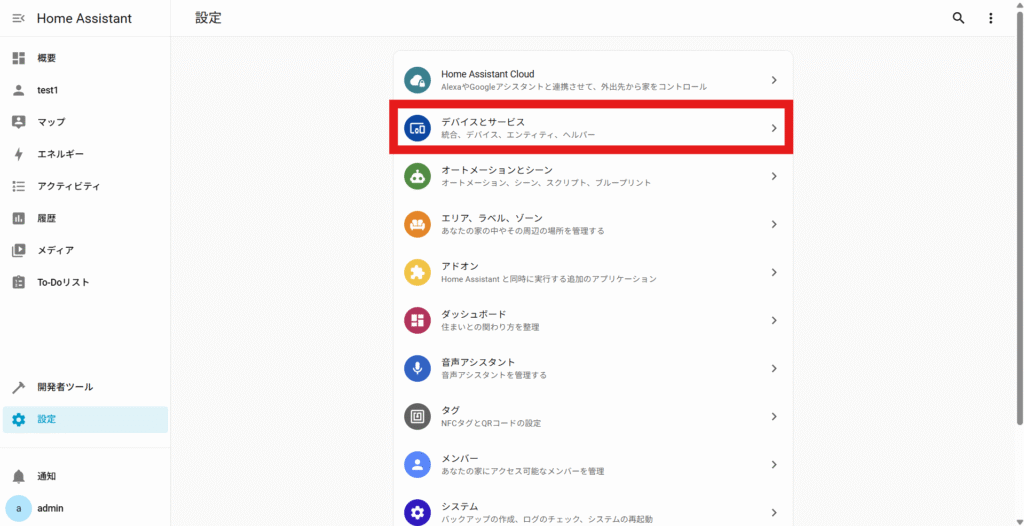Screen dimensions: 1024x526
Task: Open the admin user profile
Action: pyautogui.click(x=50, y=508)
